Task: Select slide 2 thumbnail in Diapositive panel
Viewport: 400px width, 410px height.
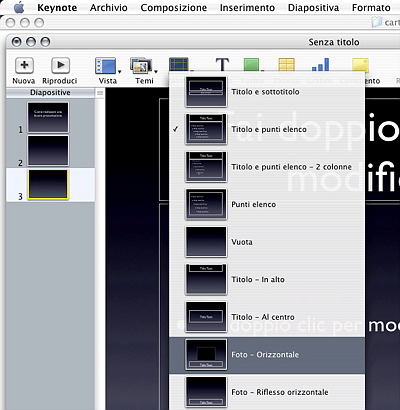Action: [48, 150]
